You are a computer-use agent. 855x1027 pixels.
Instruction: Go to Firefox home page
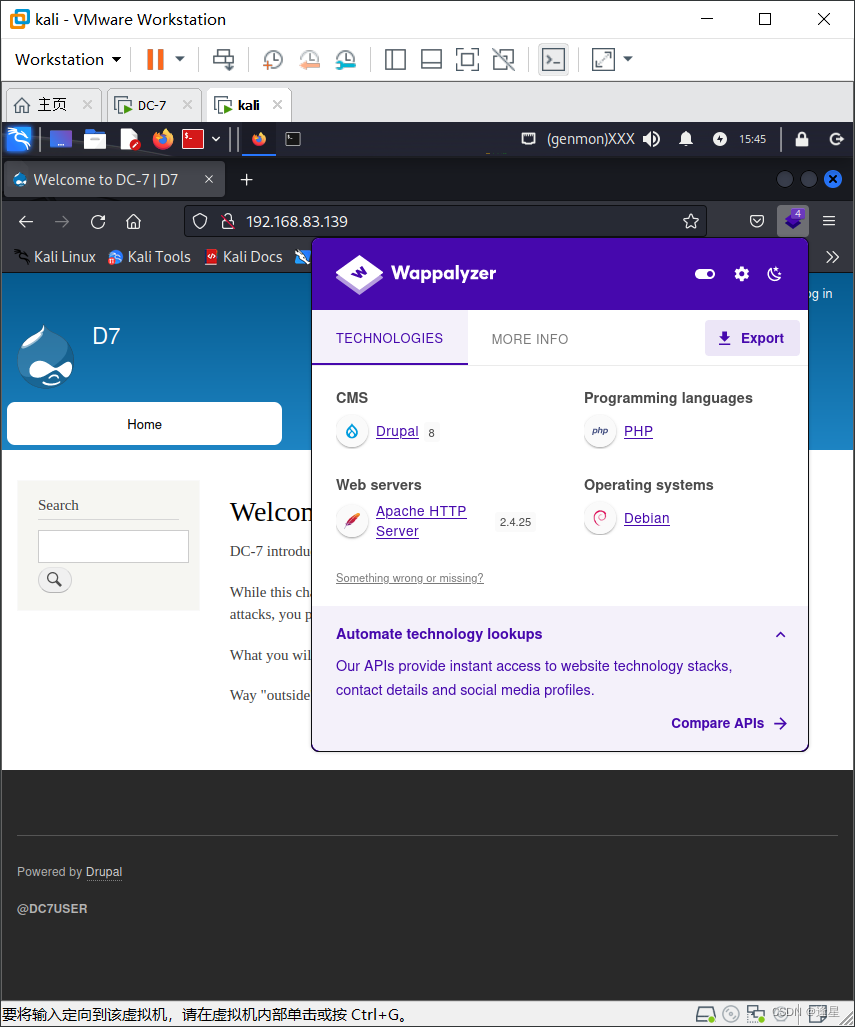[x=134, y=222]
